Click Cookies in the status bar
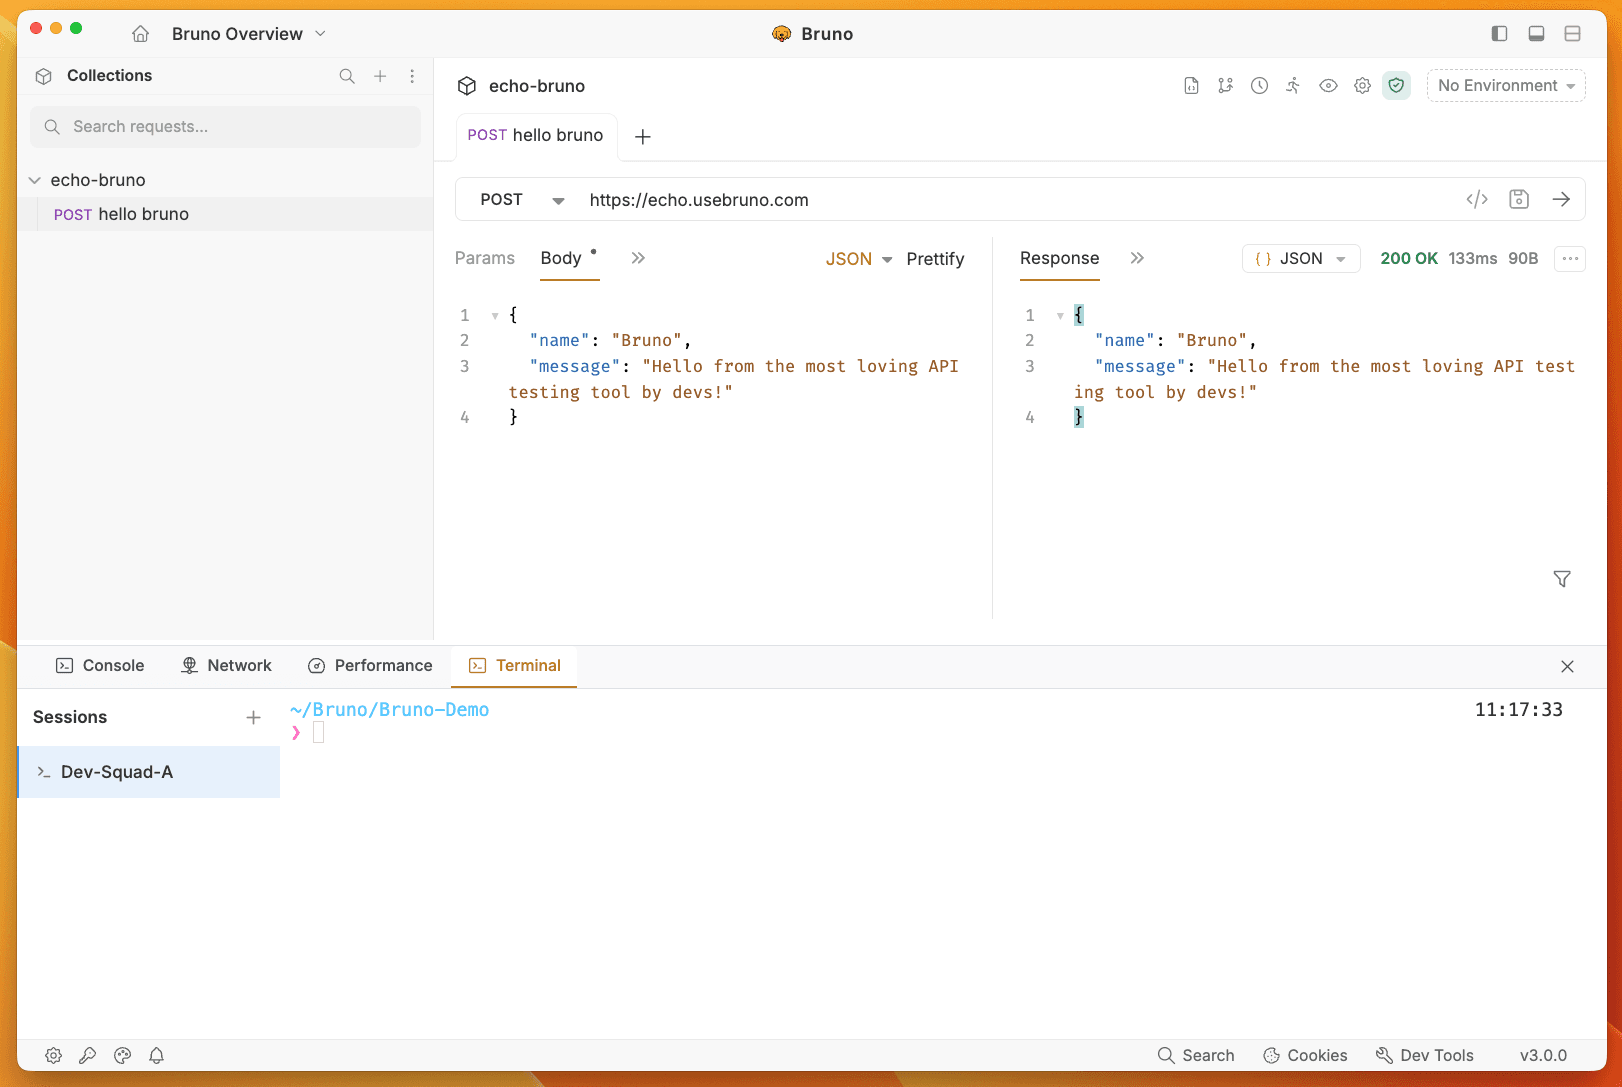1622x1087 pixels. [1305, 1055]
